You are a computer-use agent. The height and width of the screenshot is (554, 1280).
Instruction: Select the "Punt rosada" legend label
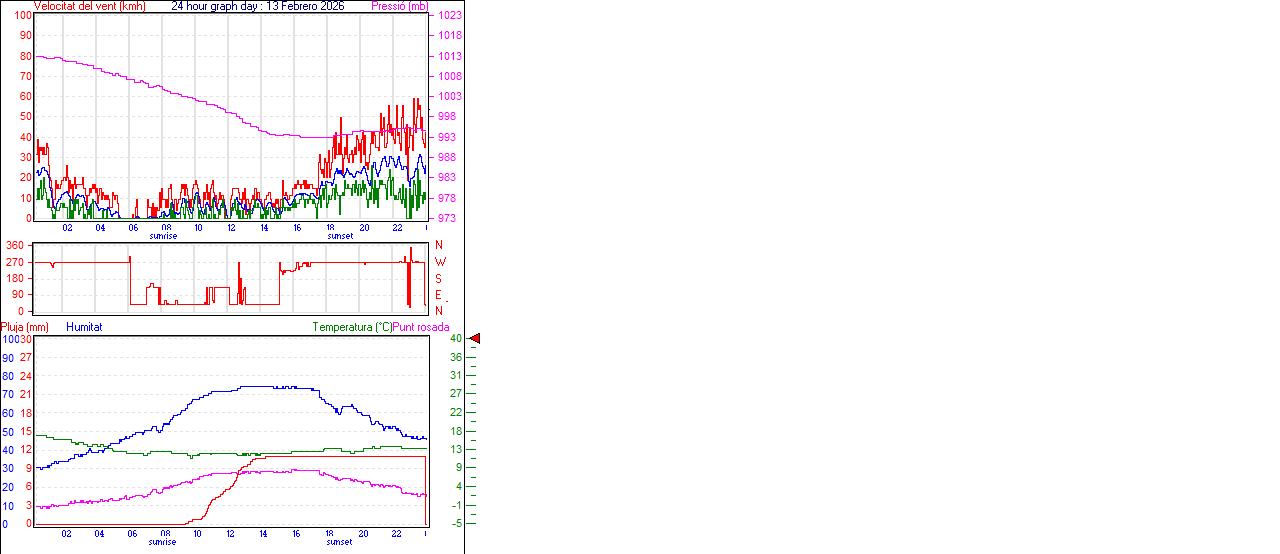(x=421, y=327)
